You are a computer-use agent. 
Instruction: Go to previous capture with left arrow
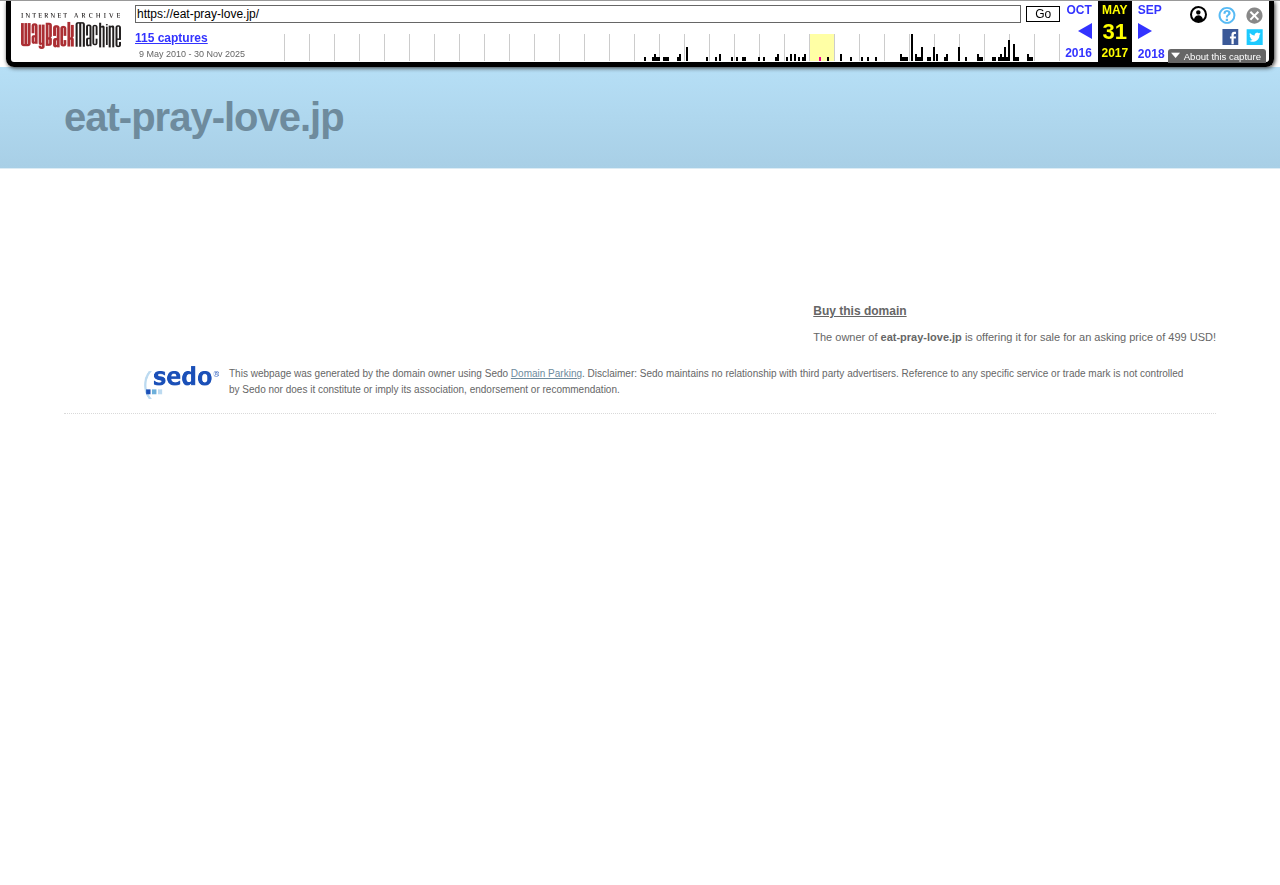[1084, 31]
